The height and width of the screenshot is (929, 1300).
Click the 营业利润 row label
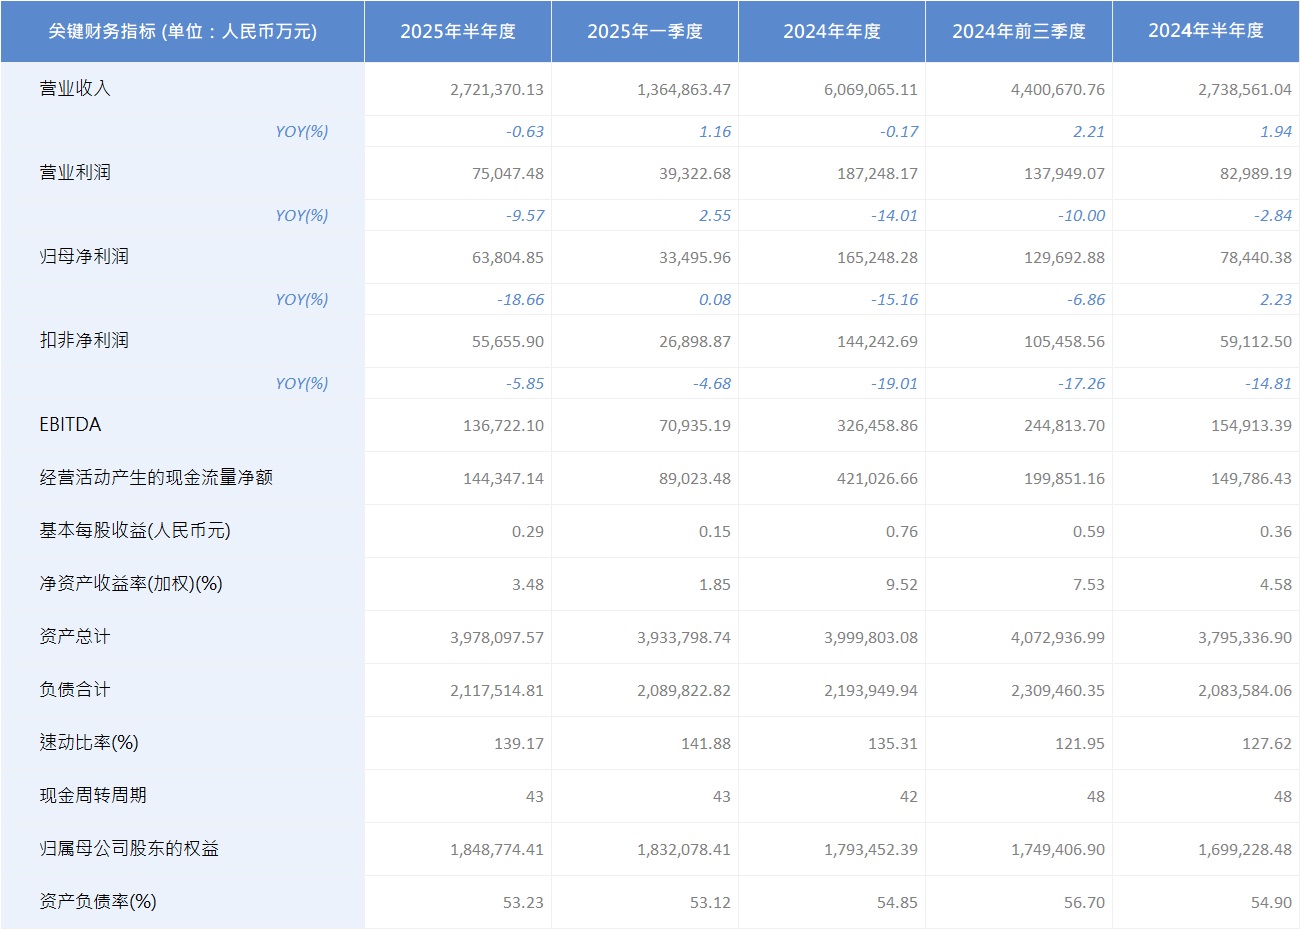[x=75, y=173]
